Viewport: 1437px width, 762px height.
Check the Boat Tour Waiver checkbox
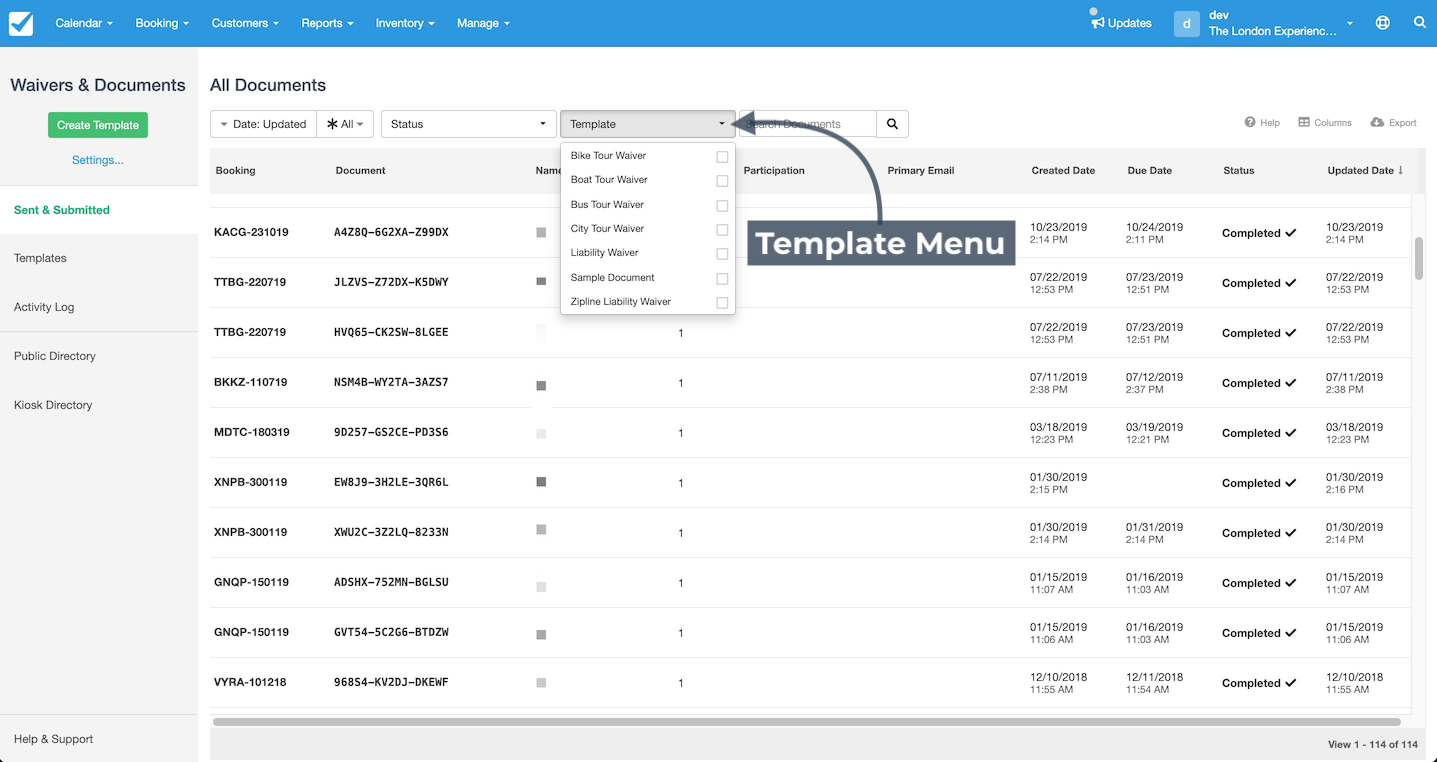[x=722, y=181]
